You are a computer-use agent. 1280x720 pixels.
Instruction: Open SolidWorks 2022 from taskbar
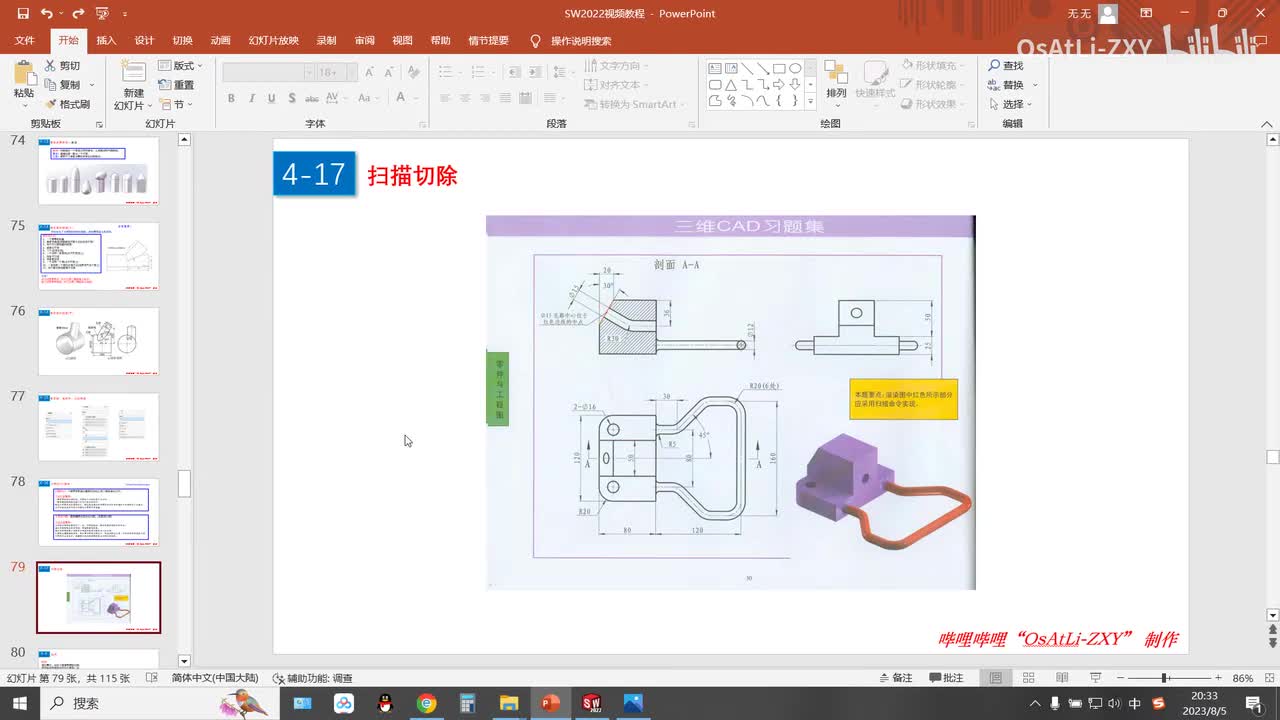(x=591, y=703)
